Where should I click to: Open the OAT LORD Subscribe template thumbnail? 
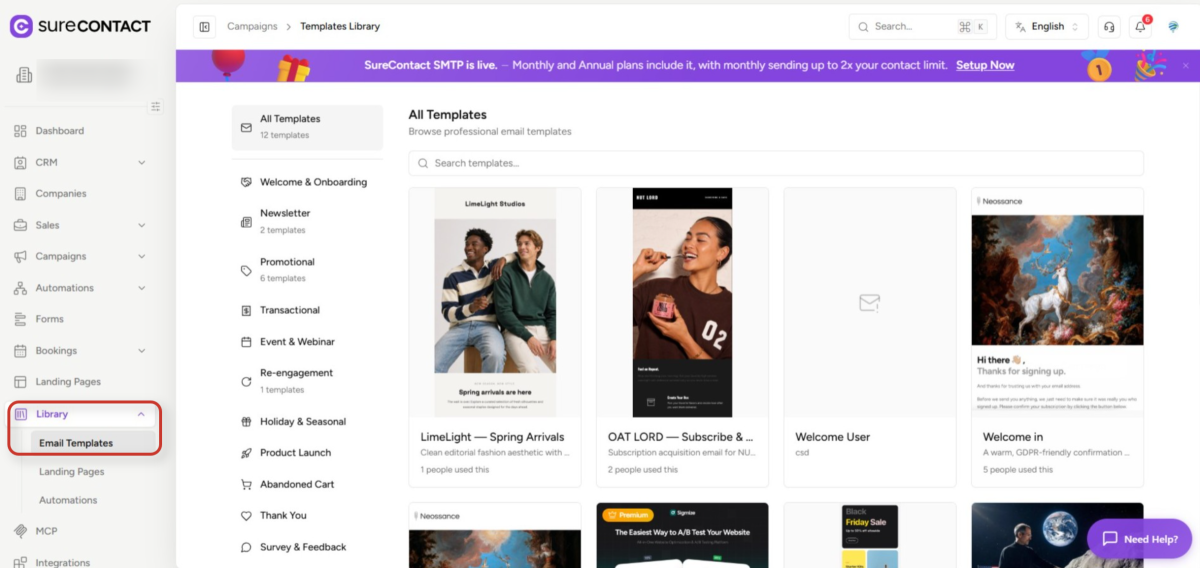coord(682,302)
